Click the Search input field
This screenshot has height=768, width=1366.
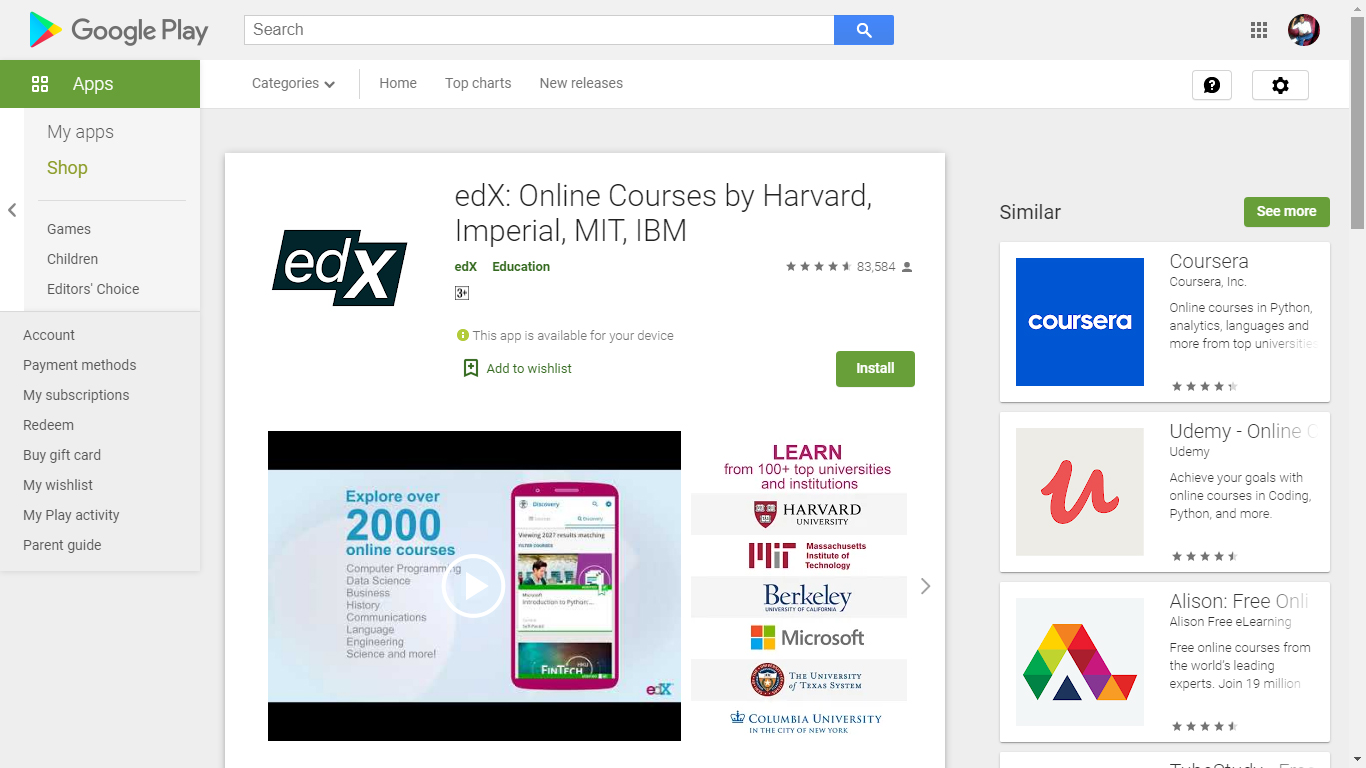539,30
